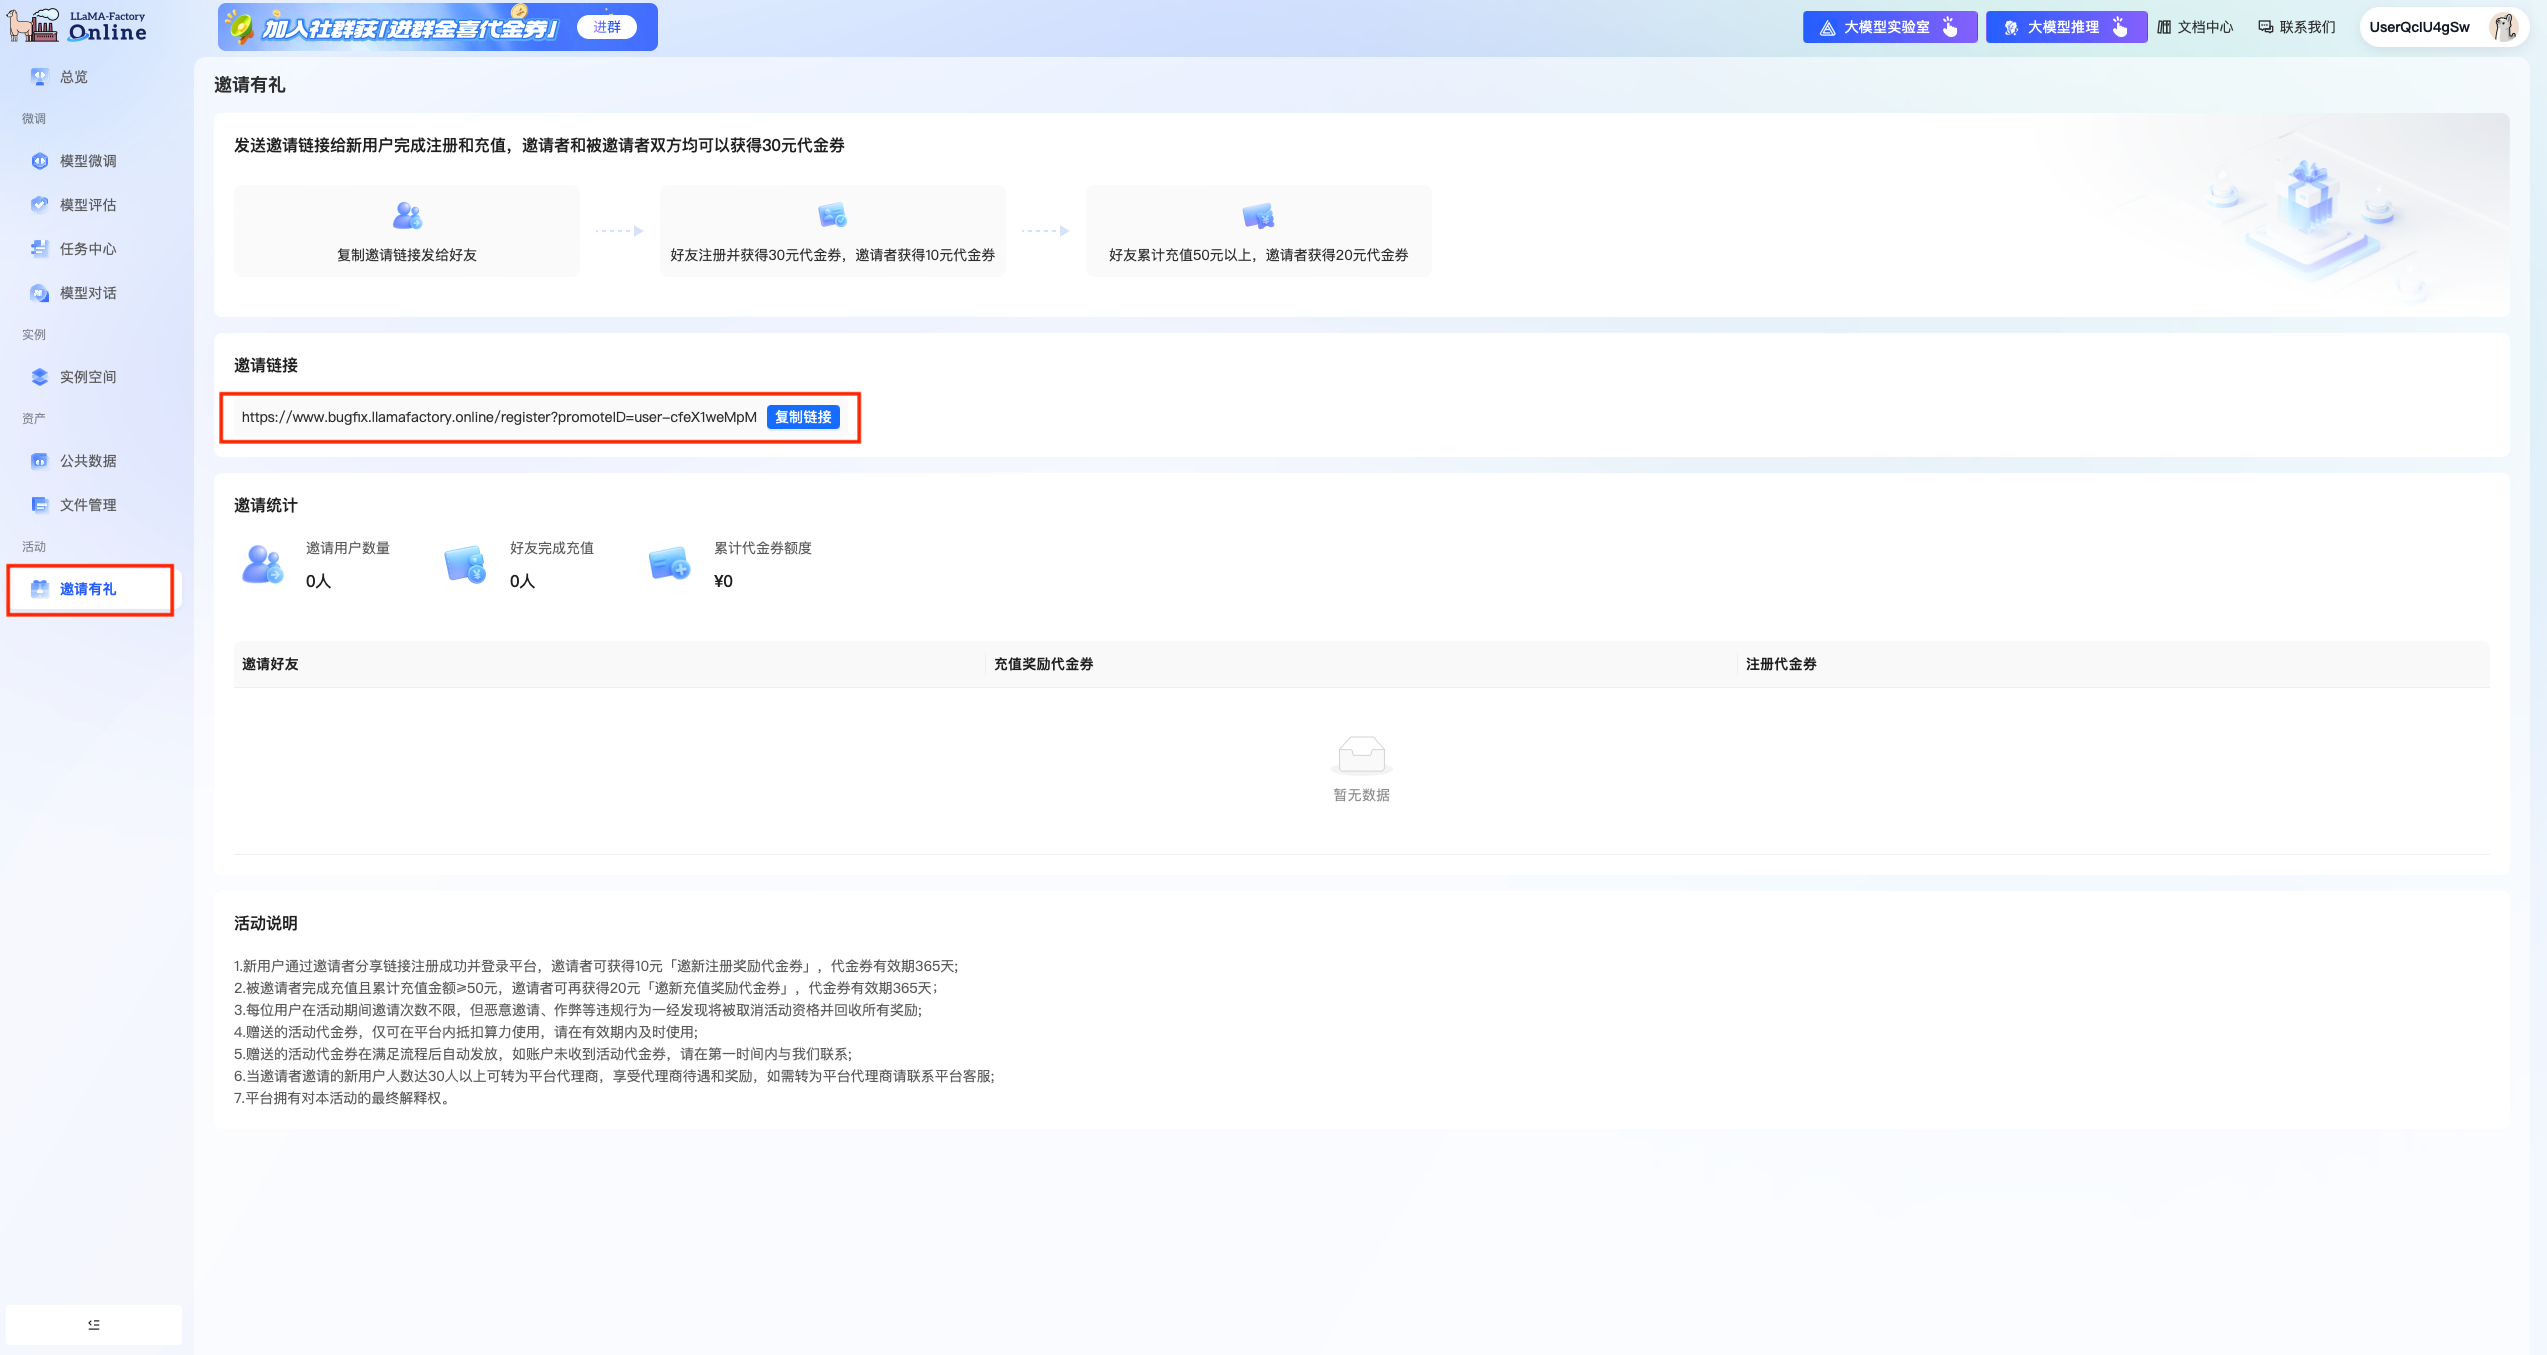The height and width of the screenshot is (1355, 2547).
Task: Open 模型微调 in the sidebar
Action: pyautogui.click(x=87, y=161)
